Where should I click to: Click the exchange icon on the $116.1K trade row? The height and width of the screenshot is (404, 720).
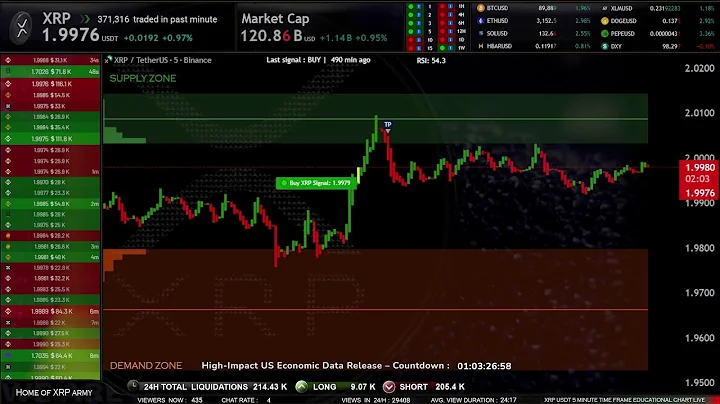click(x=8, y=84)
